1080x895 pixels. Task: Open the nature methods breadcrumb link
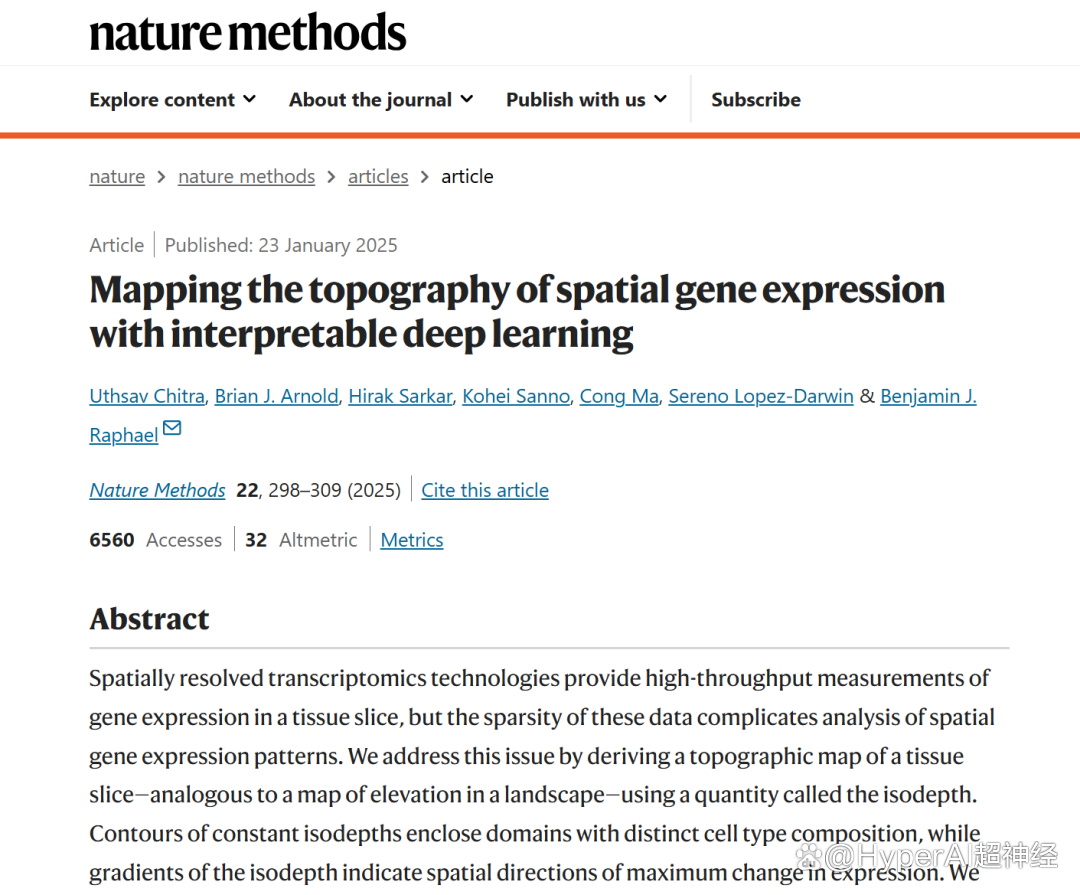click(247, 177)
